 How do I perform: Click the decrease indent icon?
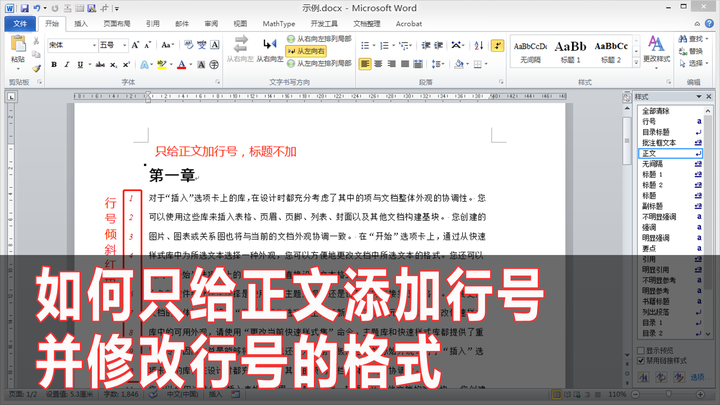pyautogui.click(x=426, y=45)
